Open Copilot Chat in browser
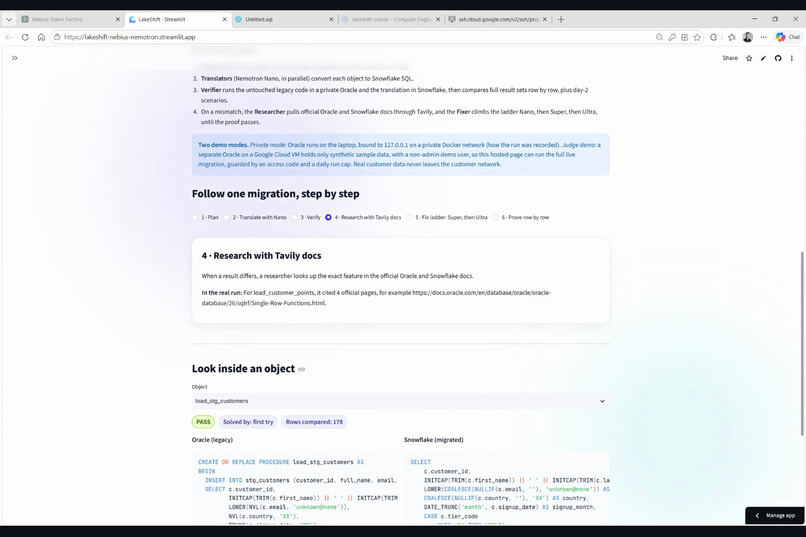This screenshot has height=537, width=806. click(x=788, y=37)
